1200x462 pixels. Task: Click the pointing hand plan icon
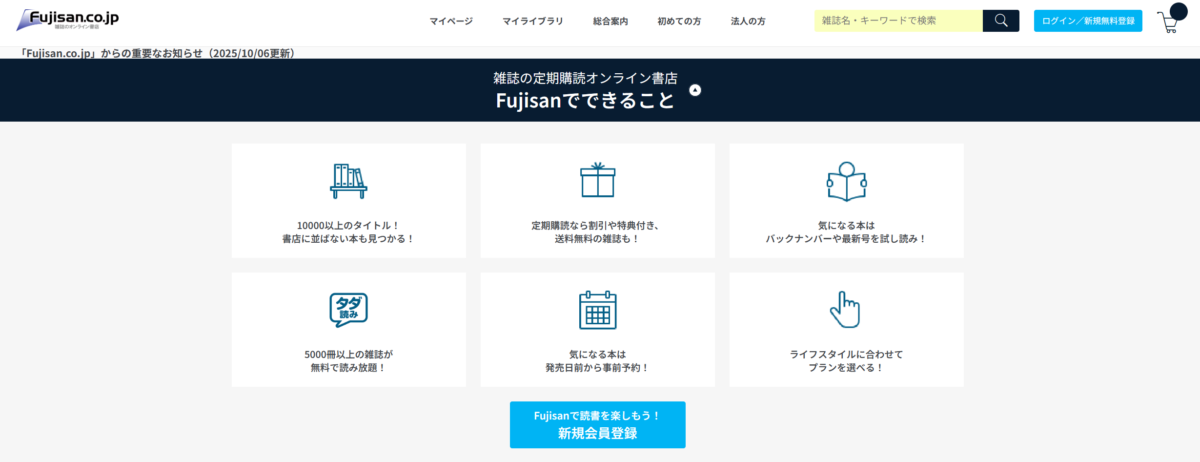pos(845,309)
